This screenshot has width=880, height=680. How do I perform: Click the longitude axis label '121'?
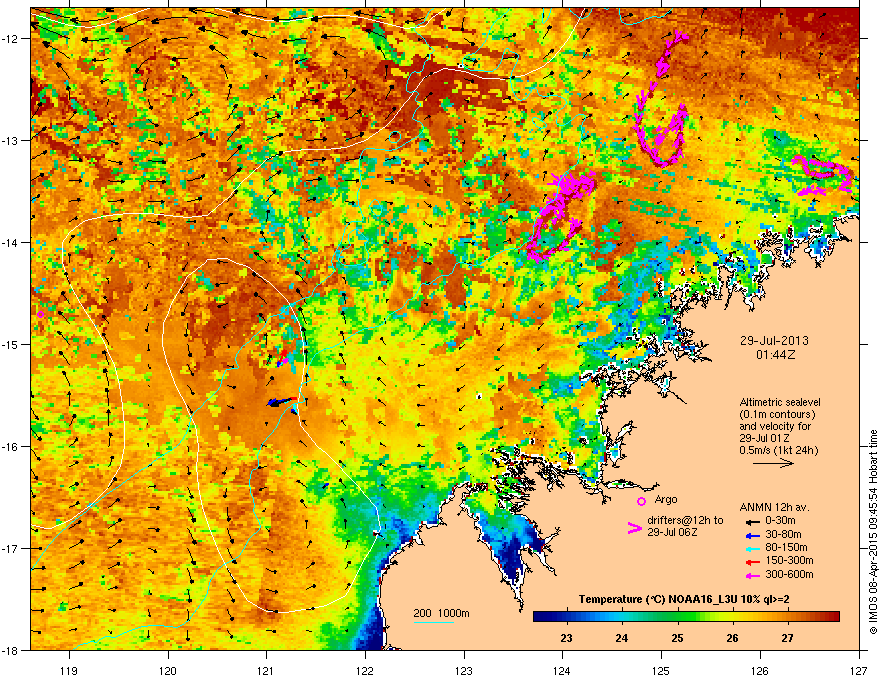[x=266, y=670]
